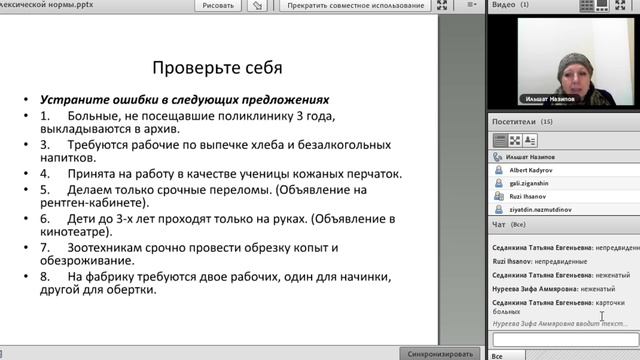Click the chat message input field
640x360 pixels.
pyautogui.click(x=566, y=340)
